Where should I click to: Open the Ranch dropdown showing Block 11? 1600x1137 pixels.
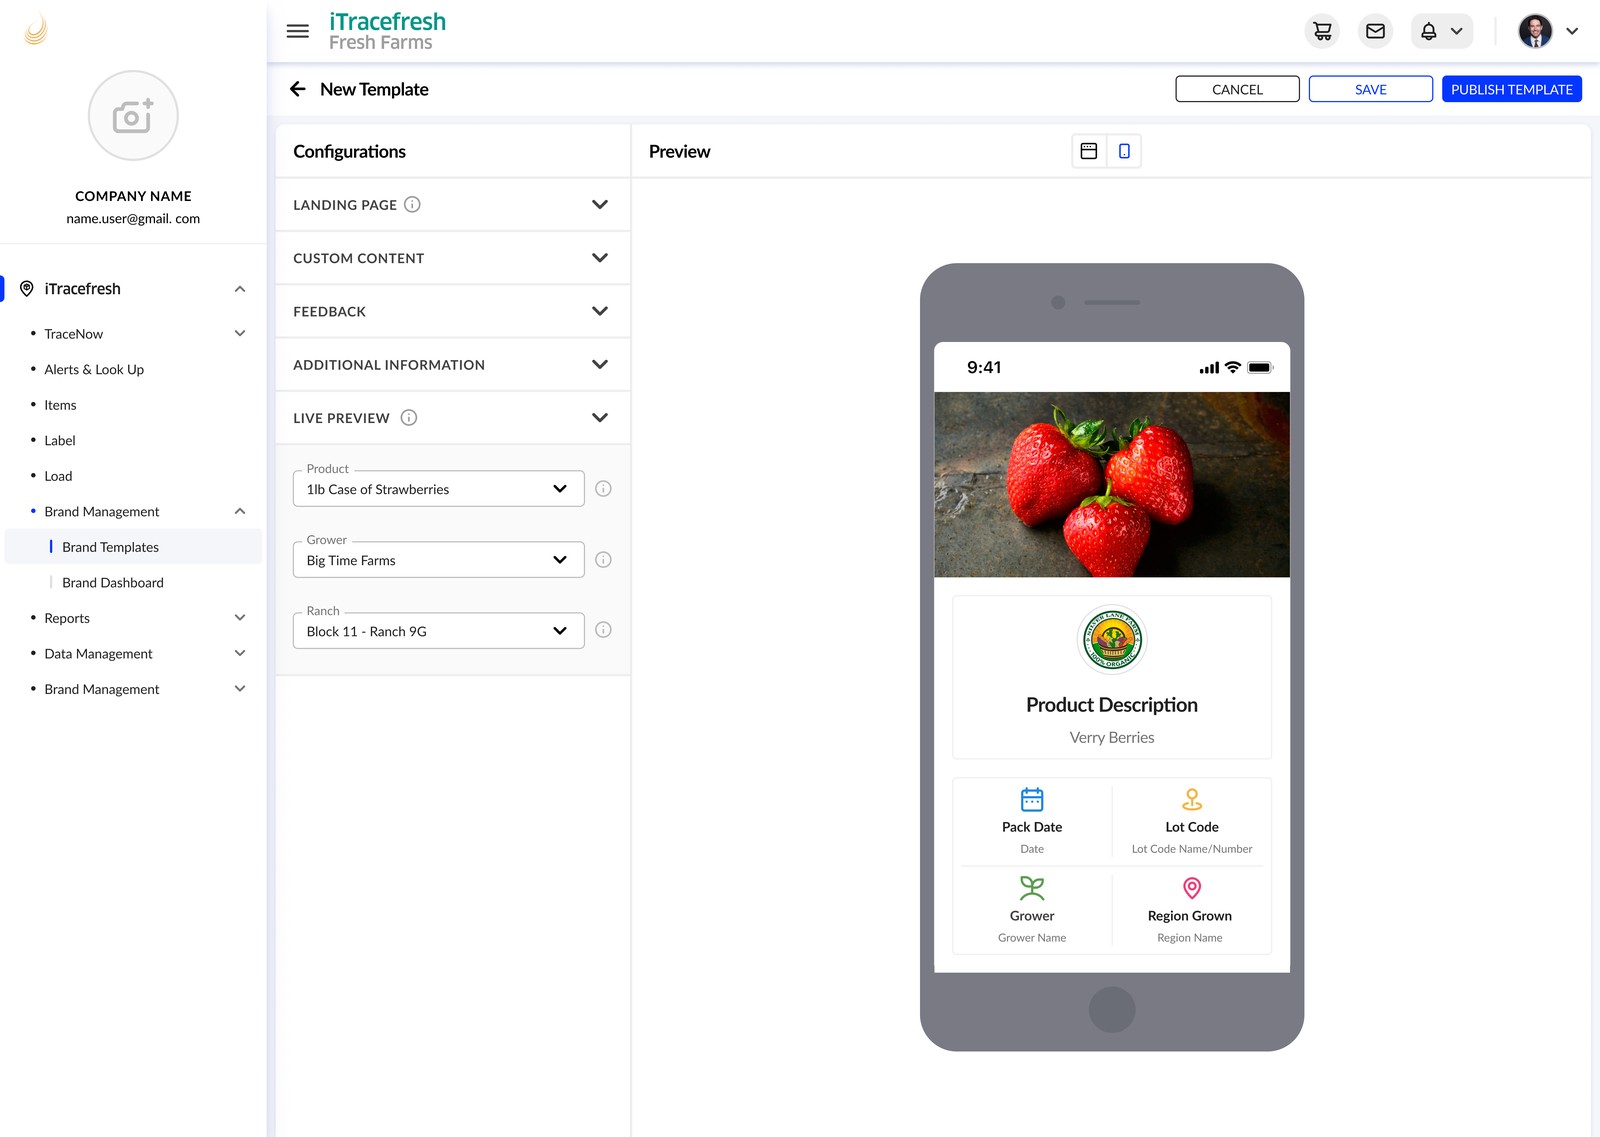(438, 631)
